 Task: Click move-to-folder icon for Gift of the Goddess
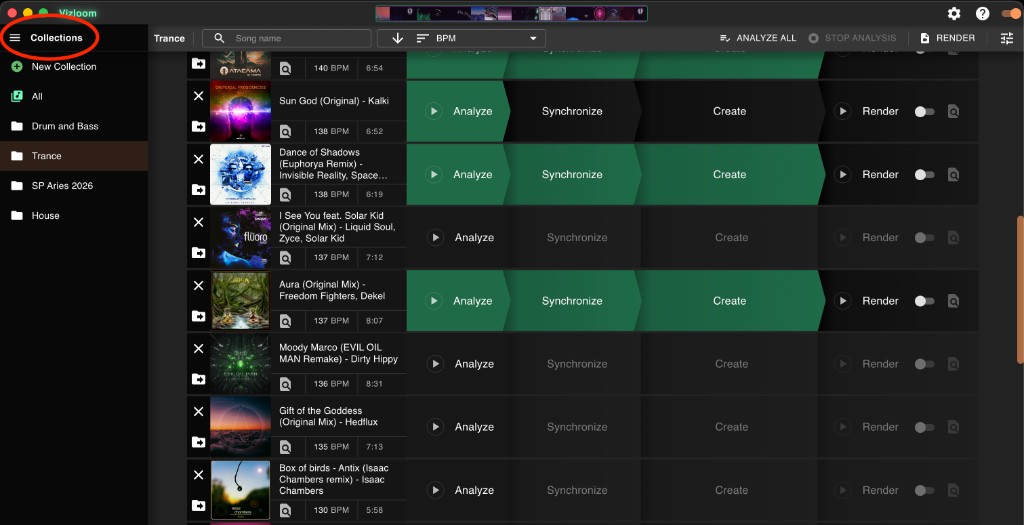pyautogui.click(x=199, y=443)
